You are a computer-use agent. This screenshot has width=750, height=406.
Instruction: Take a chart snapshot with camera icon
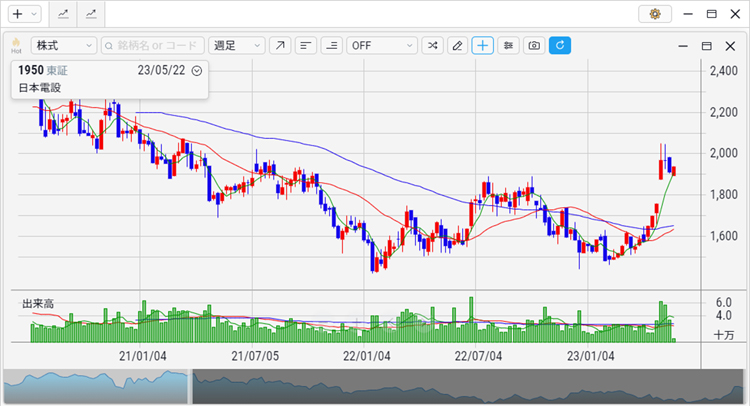[x=534, y=46]
